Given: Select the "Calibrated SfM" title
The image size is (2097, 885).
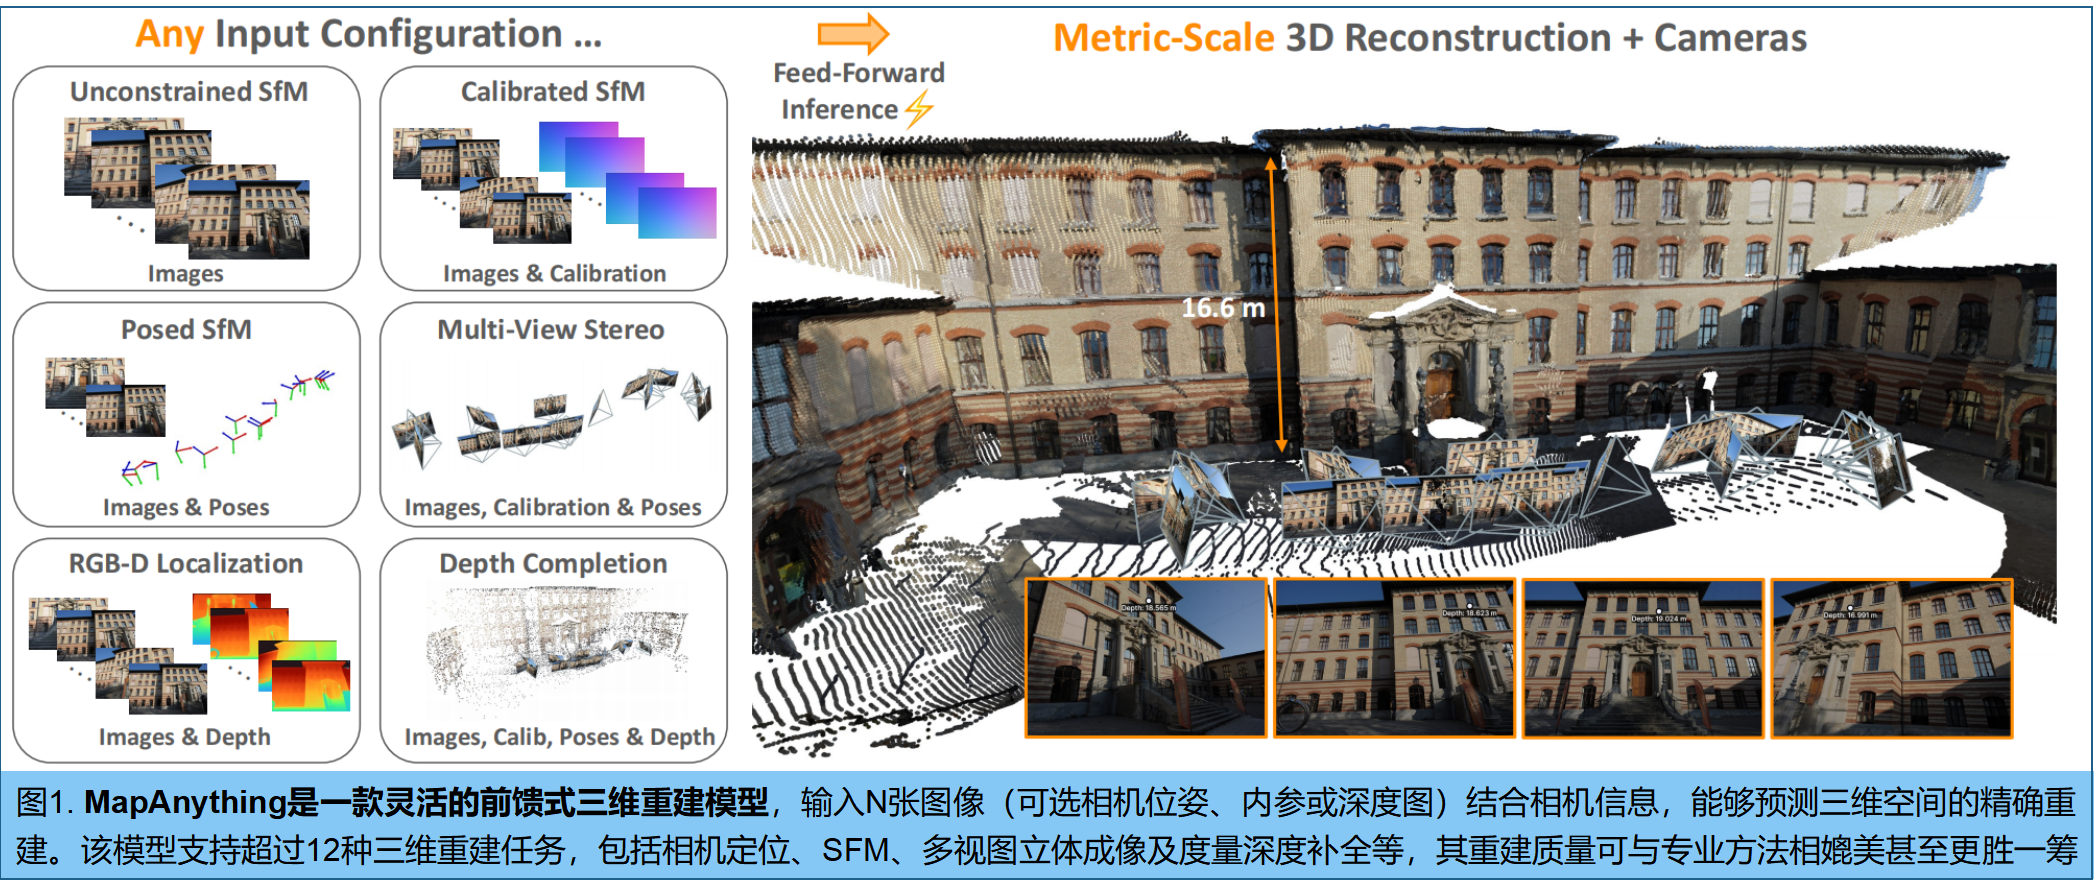Looking at the screenshot, I should point(553,91).
